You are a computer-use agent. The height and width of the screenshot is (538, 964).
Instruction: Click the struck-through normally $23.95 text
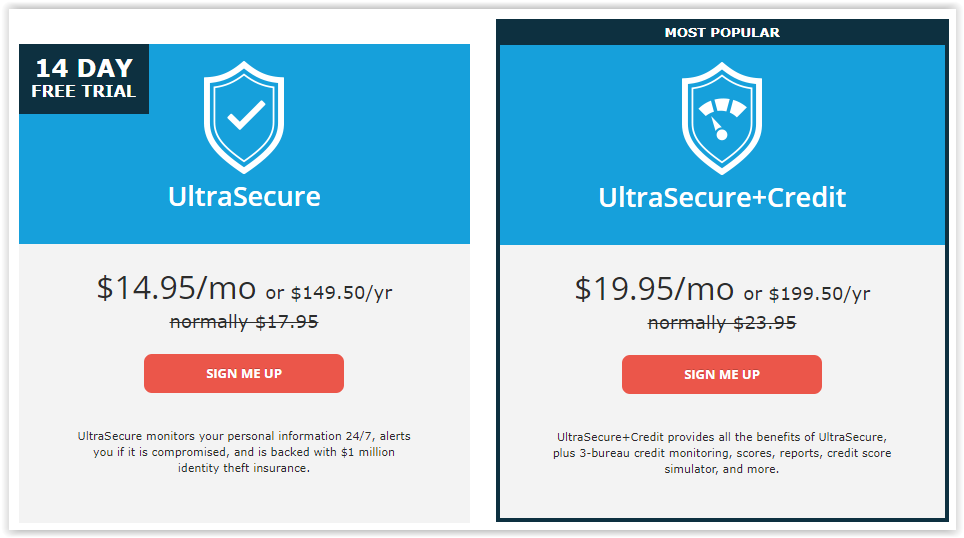[x=722, y=323]
